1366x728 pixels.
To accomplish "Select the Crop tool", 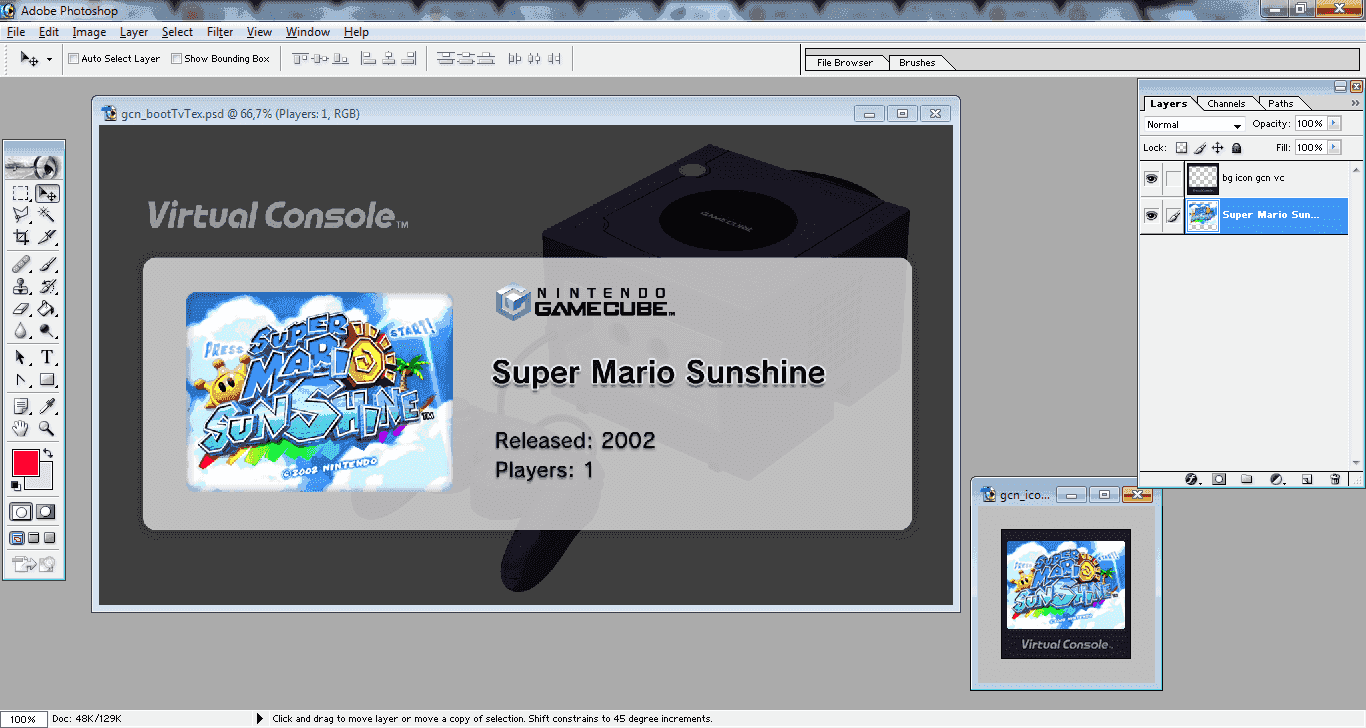I will point(21,237).
